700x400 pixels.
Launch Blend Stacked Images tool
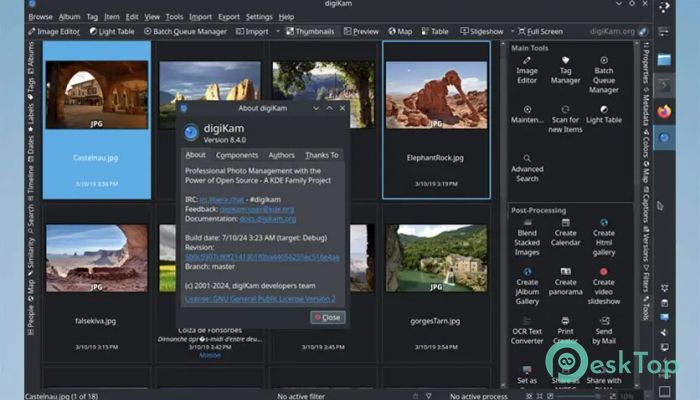[x=527, y=237]
